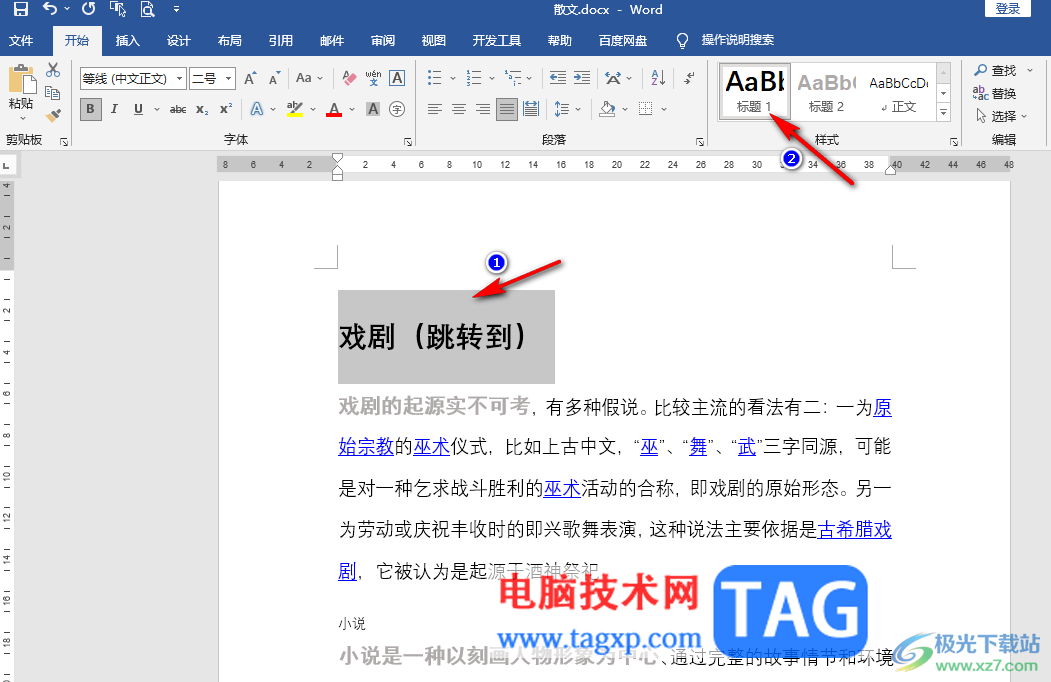The image size is (1051, 682).
Task: Open print preview from the quick access toolbar
Action: point(147,9)
